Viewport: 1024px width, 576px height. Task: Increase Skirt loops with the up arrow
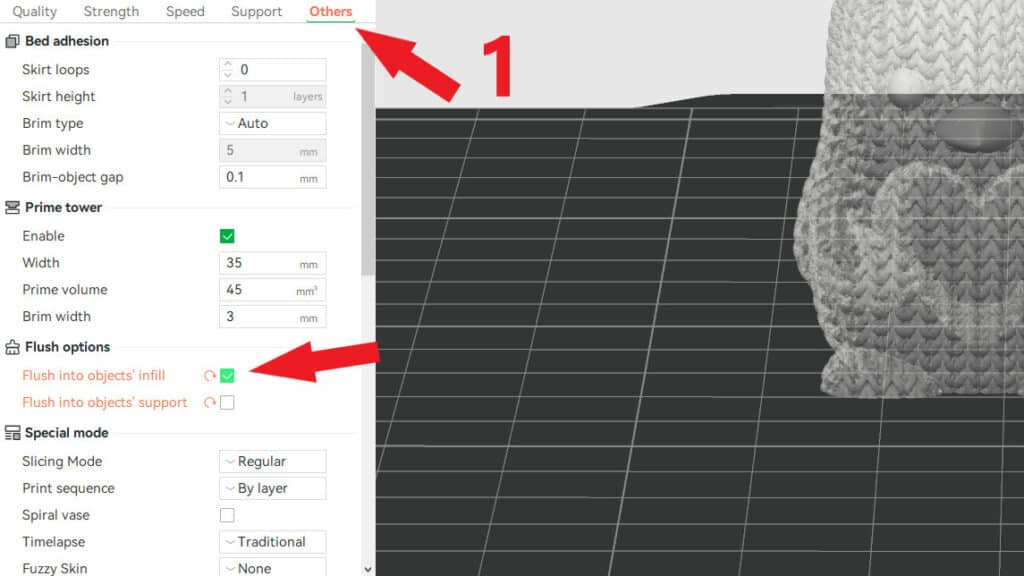click(x=230, y=64)
